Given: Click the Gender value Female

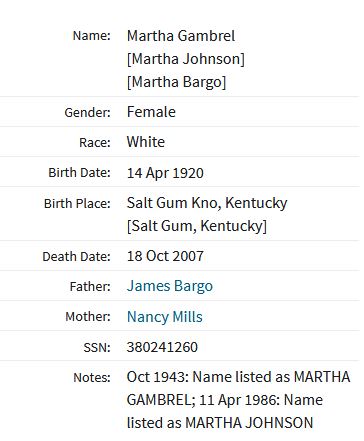Looking at the screenshot, I should 151,112.
